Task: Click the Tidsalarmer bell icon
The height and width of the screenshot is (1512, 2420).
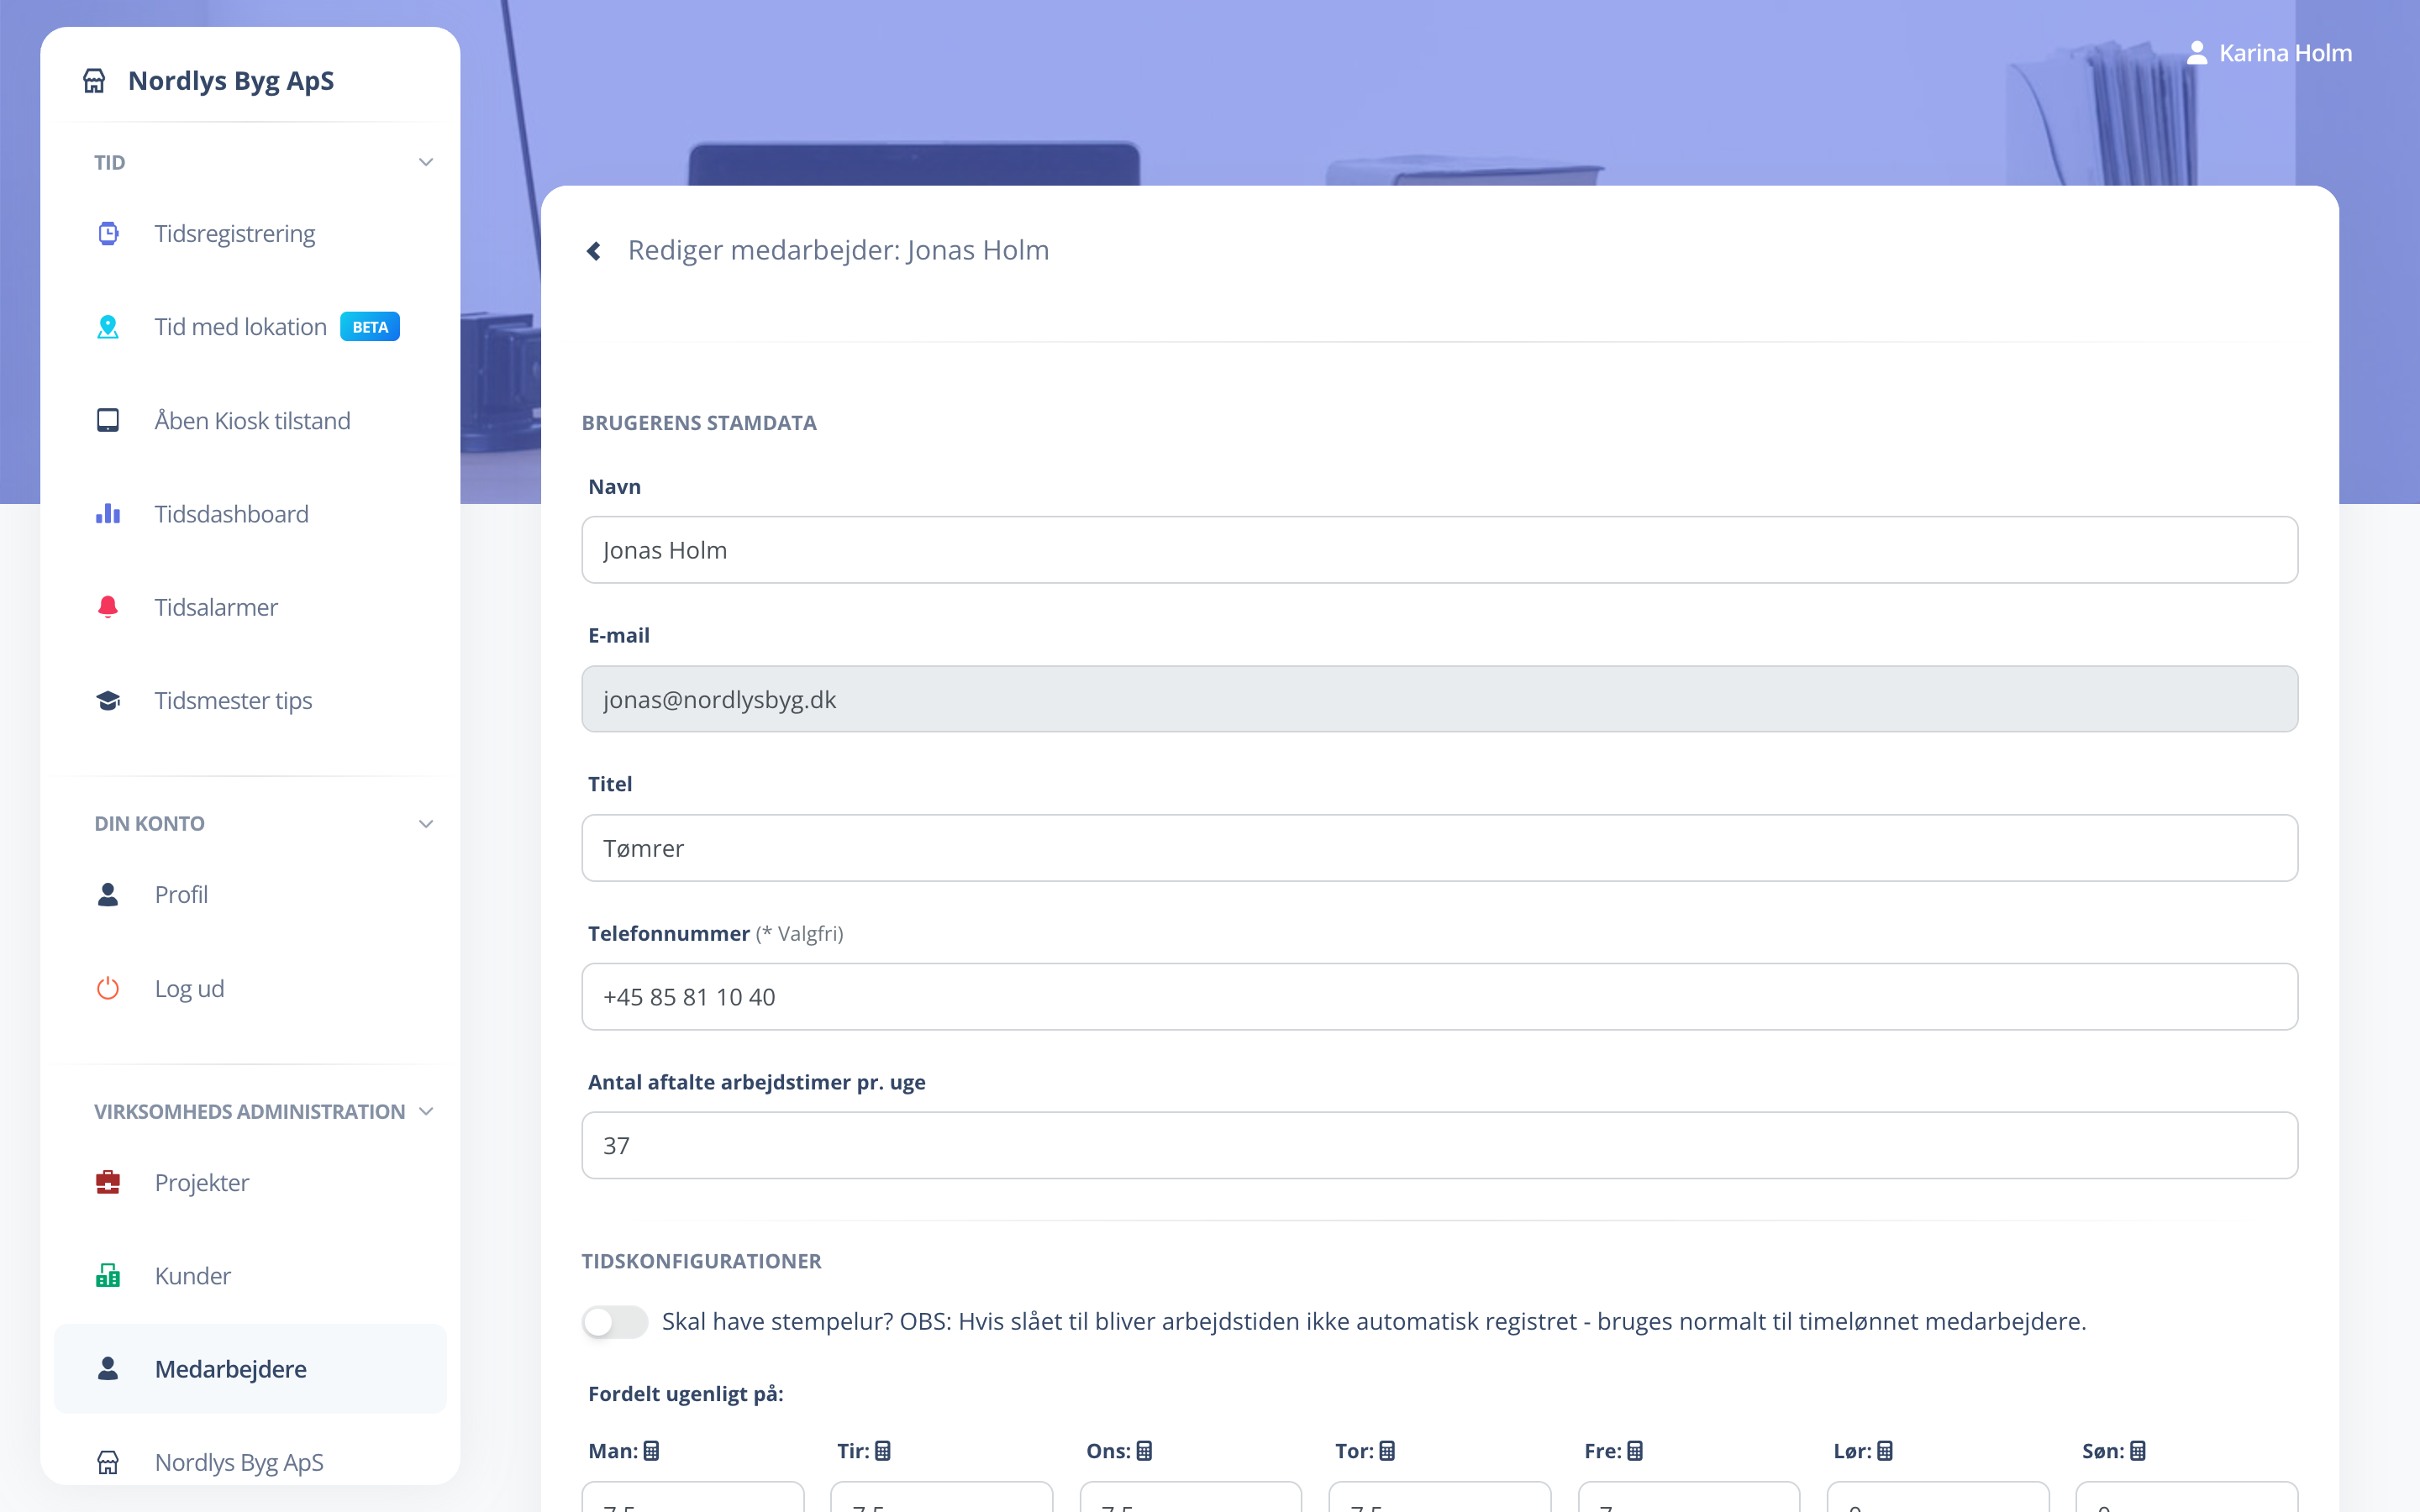Action: pos(108,607)
